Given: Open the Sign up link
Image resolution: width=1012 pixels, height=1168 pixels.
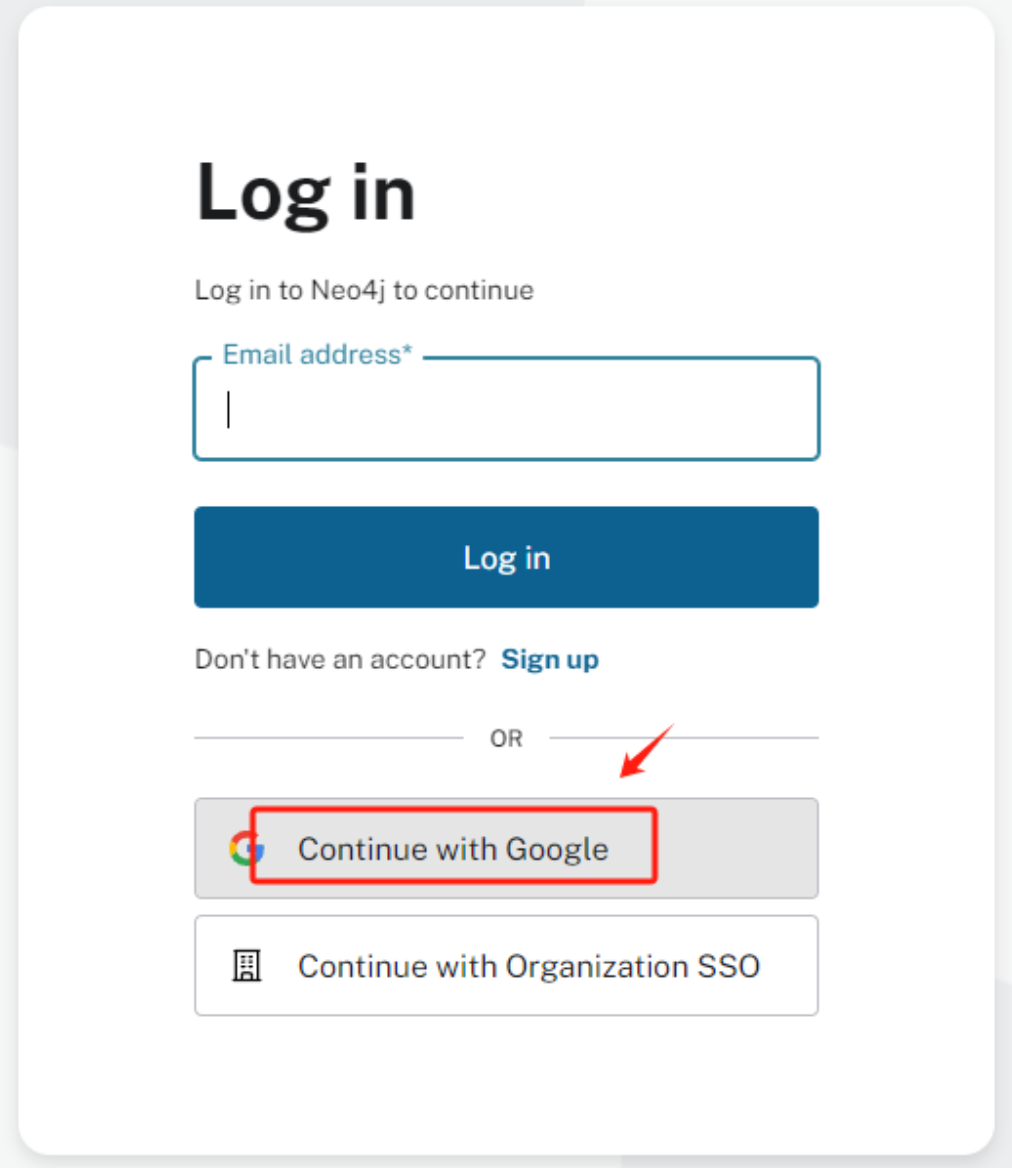Looking at the screenshot, I should (x=550, y=660).
